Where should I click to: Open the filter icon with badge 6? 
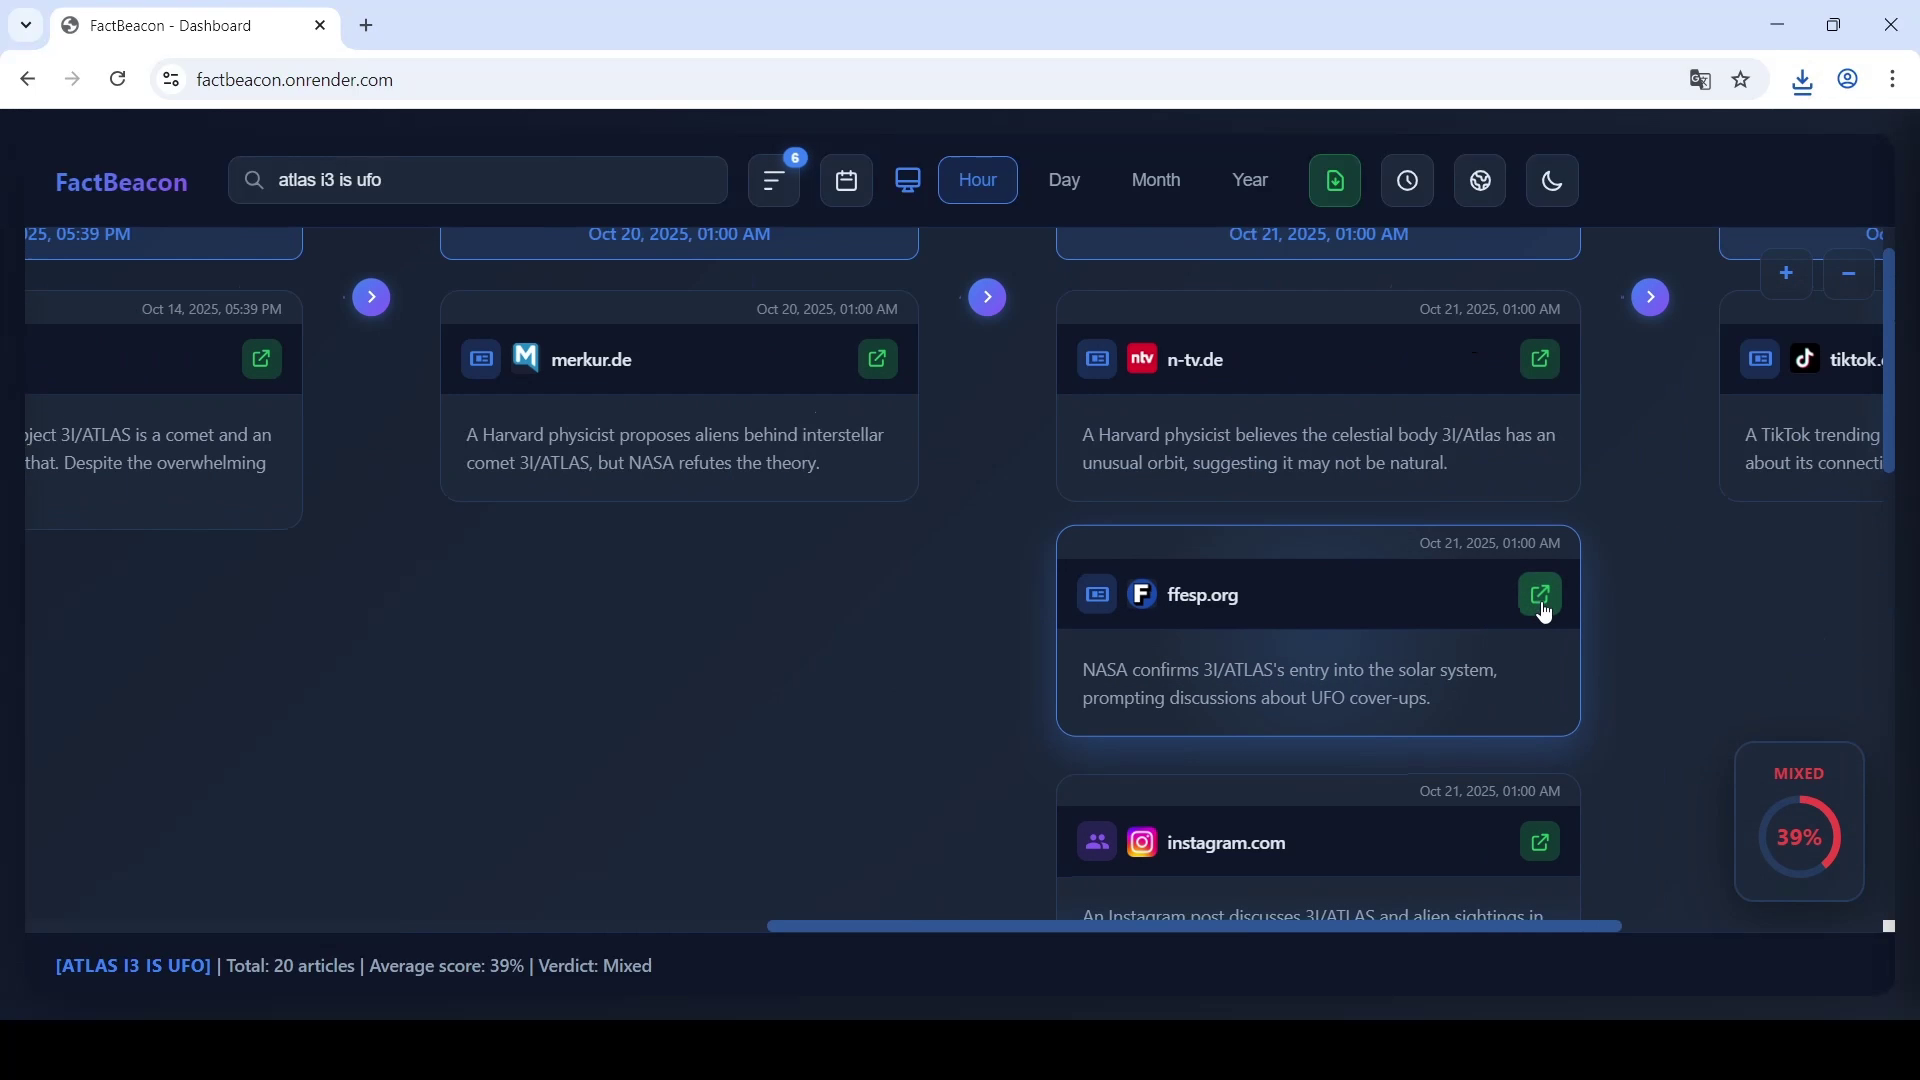(x=774, y=181)
